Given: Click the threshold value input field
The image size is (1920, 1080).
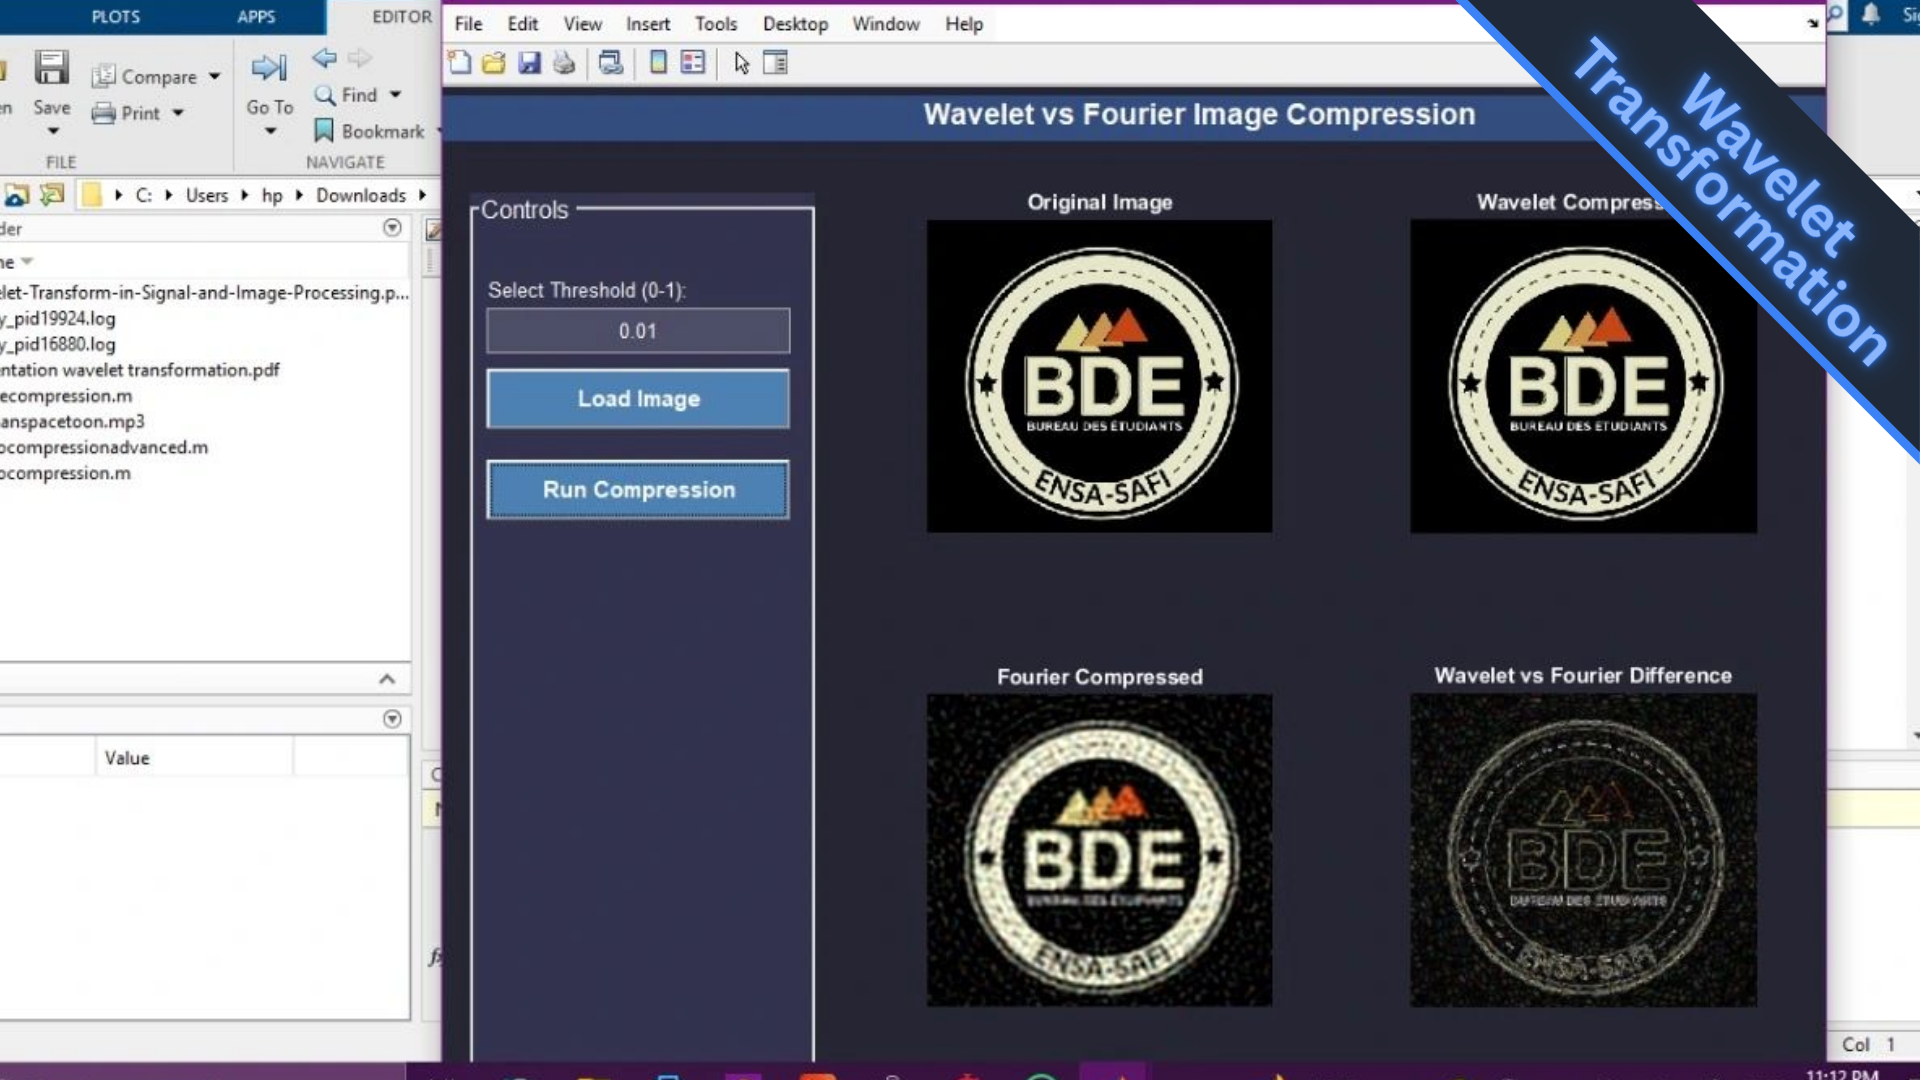Looking at the screenshot, I should point(638,331).
